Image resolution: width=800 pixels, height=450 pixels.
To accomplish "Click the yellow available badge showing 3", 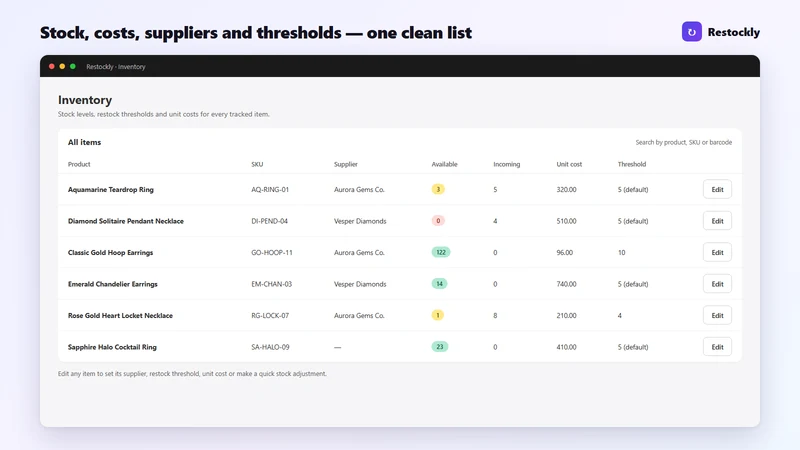I will (438, 189).
